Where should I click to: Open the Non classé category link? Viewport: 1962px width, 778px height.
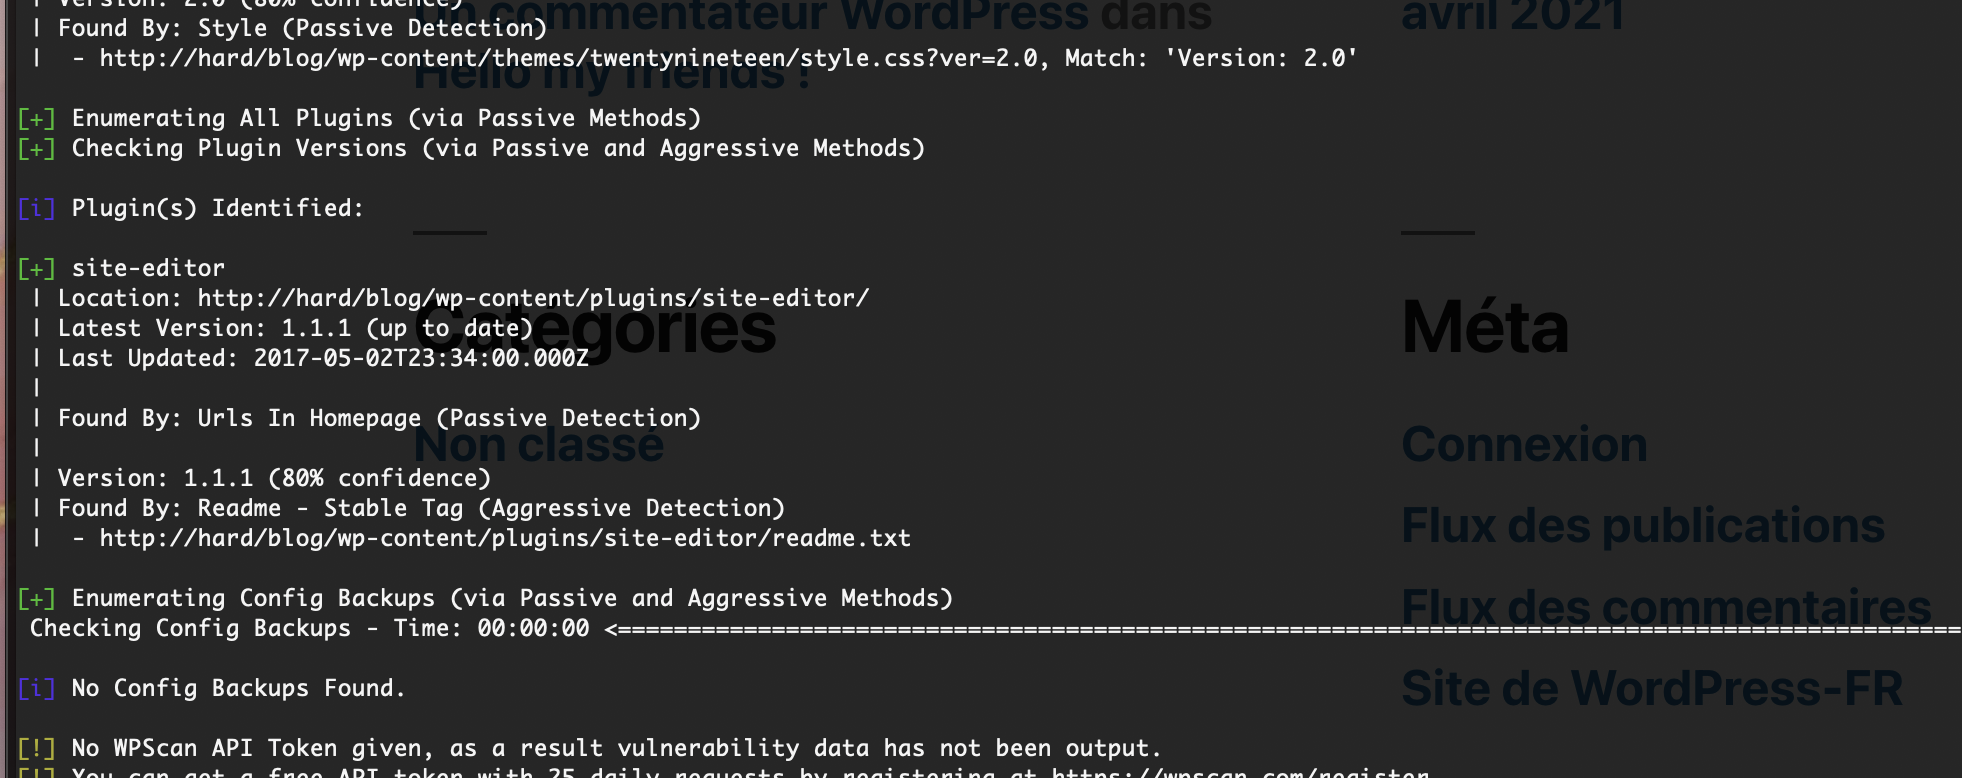tap(539, 444)
